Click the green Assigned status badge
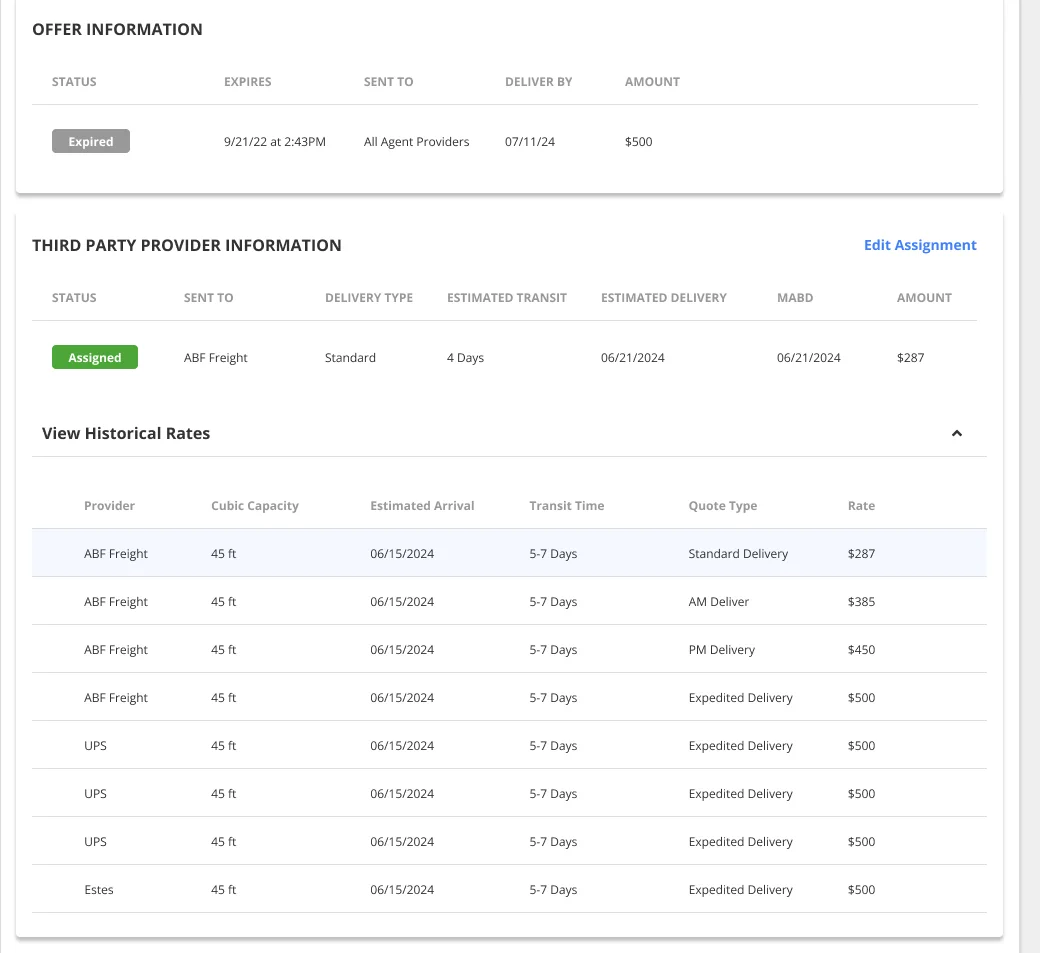This screenshot has width=1040, height=953. pyautogui.click(x=95, y=357)
